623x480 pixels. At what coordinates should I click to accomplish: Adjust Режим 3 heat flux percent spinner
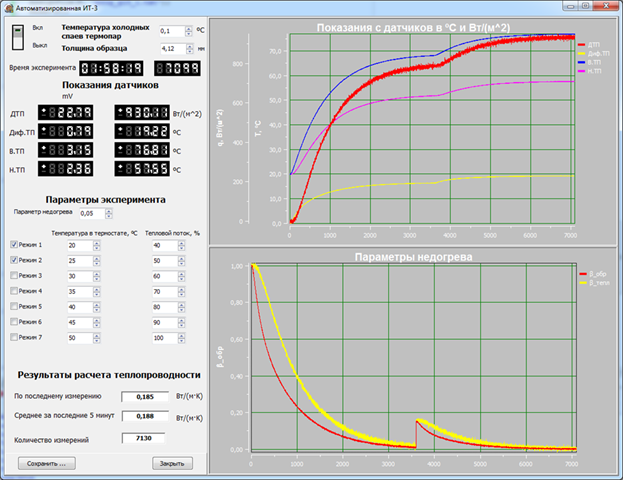coord(182,277)
